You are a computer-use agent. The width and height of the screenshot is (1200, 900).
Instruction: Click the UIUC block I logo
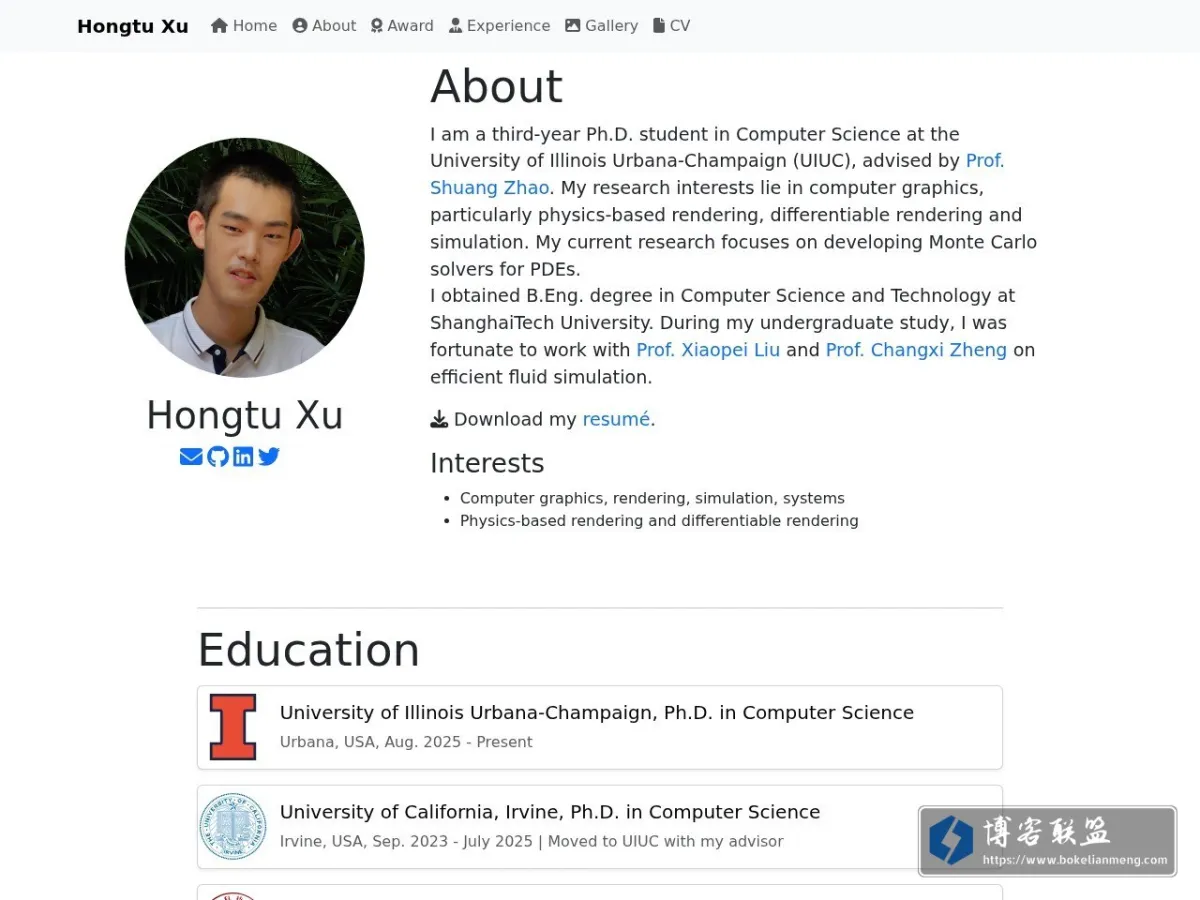pyautogui.click(x=233, y=727)
